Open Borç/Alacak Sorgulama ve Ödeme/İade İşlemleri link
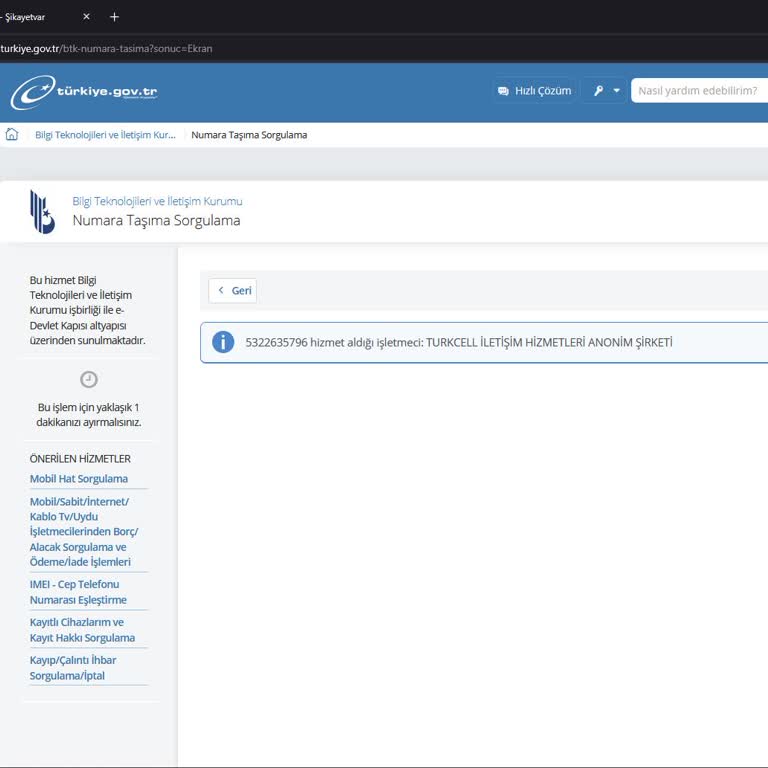 point(84,532)
